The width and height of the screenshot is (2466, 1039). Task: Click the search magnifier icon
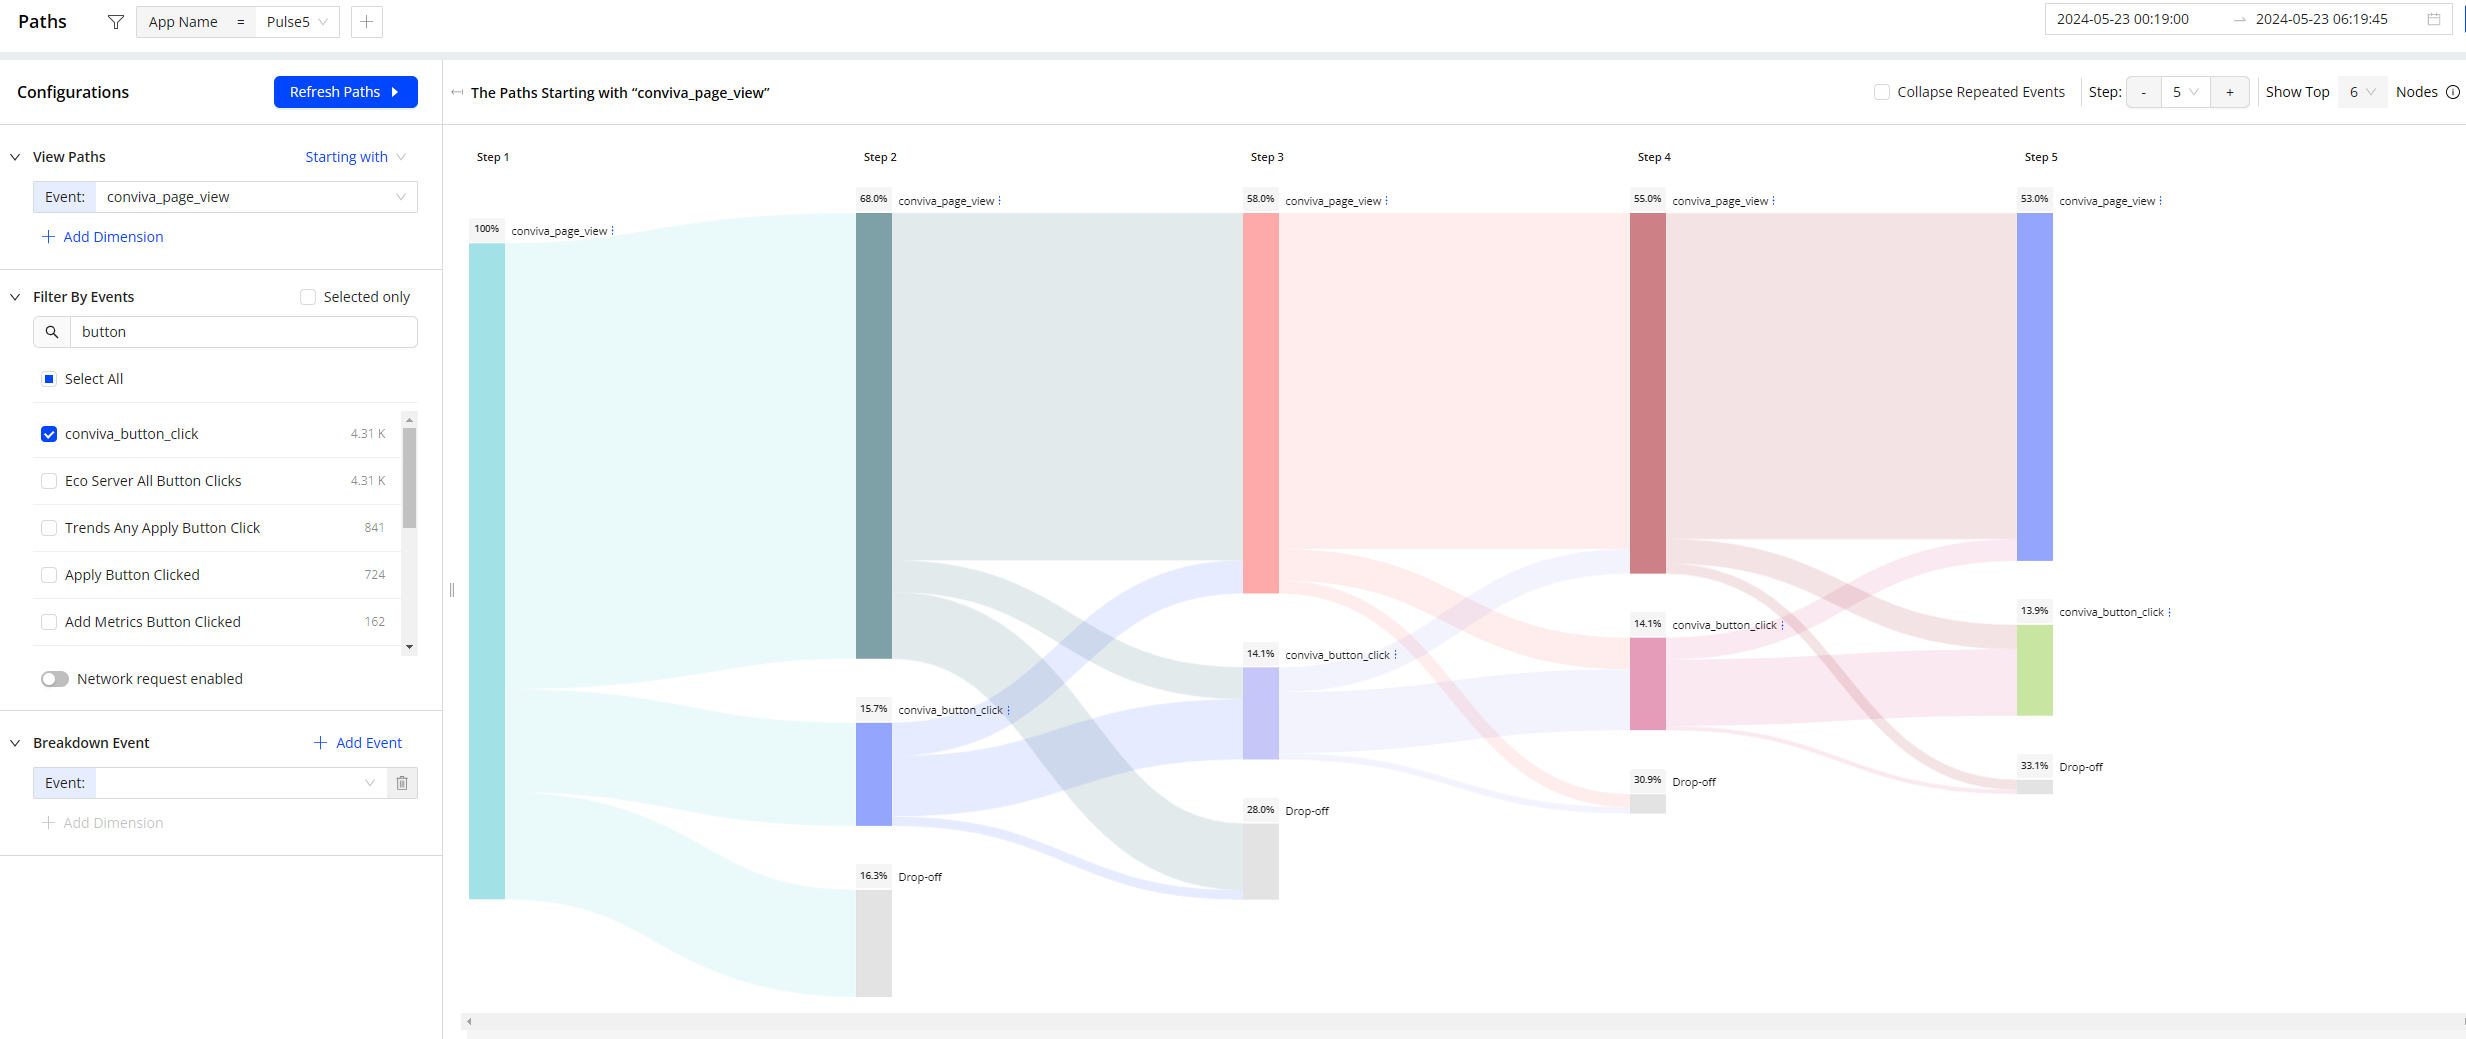tap(52, 332)
